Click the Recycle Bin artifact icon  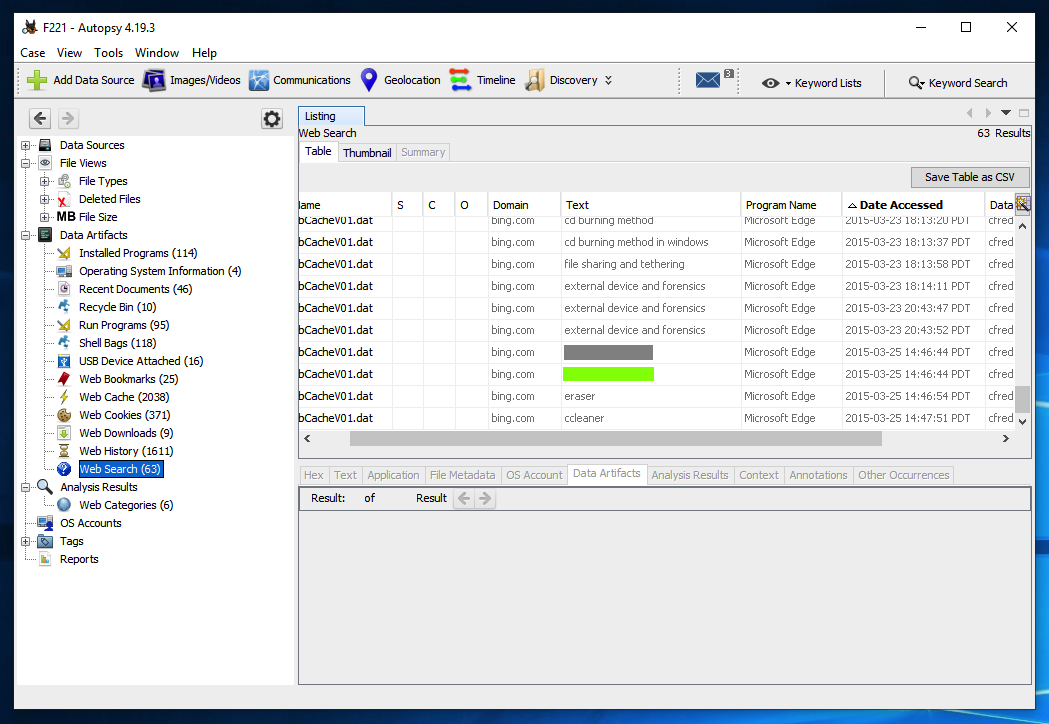64,307
